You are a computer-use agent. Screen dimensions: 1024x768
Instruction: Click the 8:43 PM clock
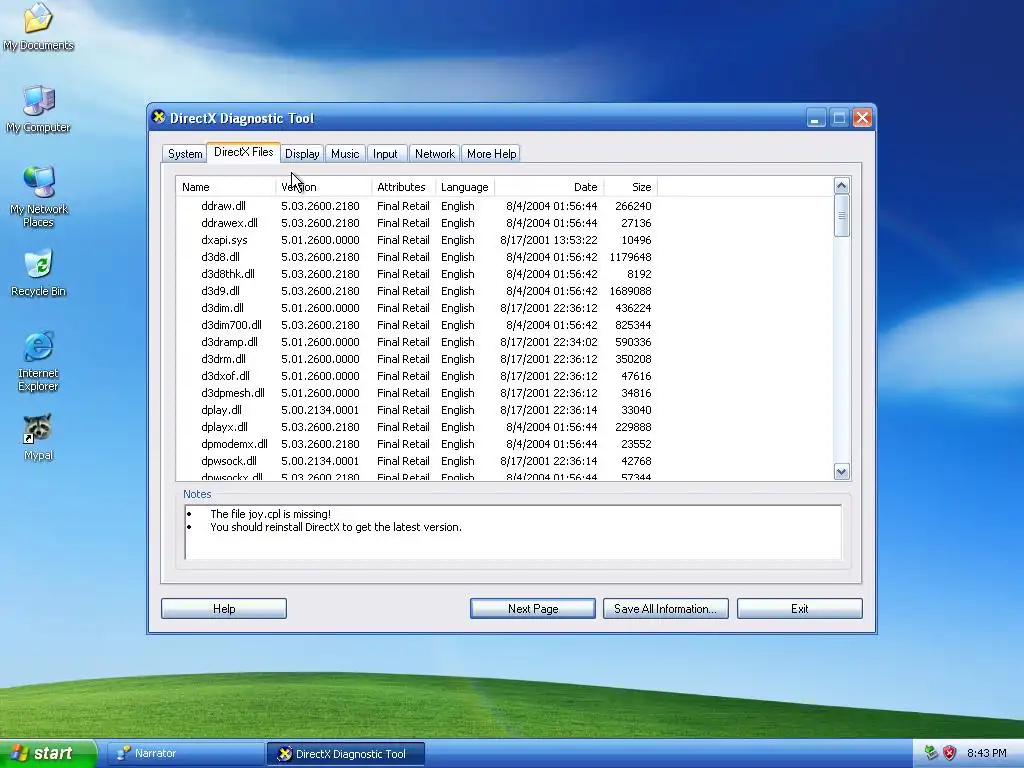986,753
